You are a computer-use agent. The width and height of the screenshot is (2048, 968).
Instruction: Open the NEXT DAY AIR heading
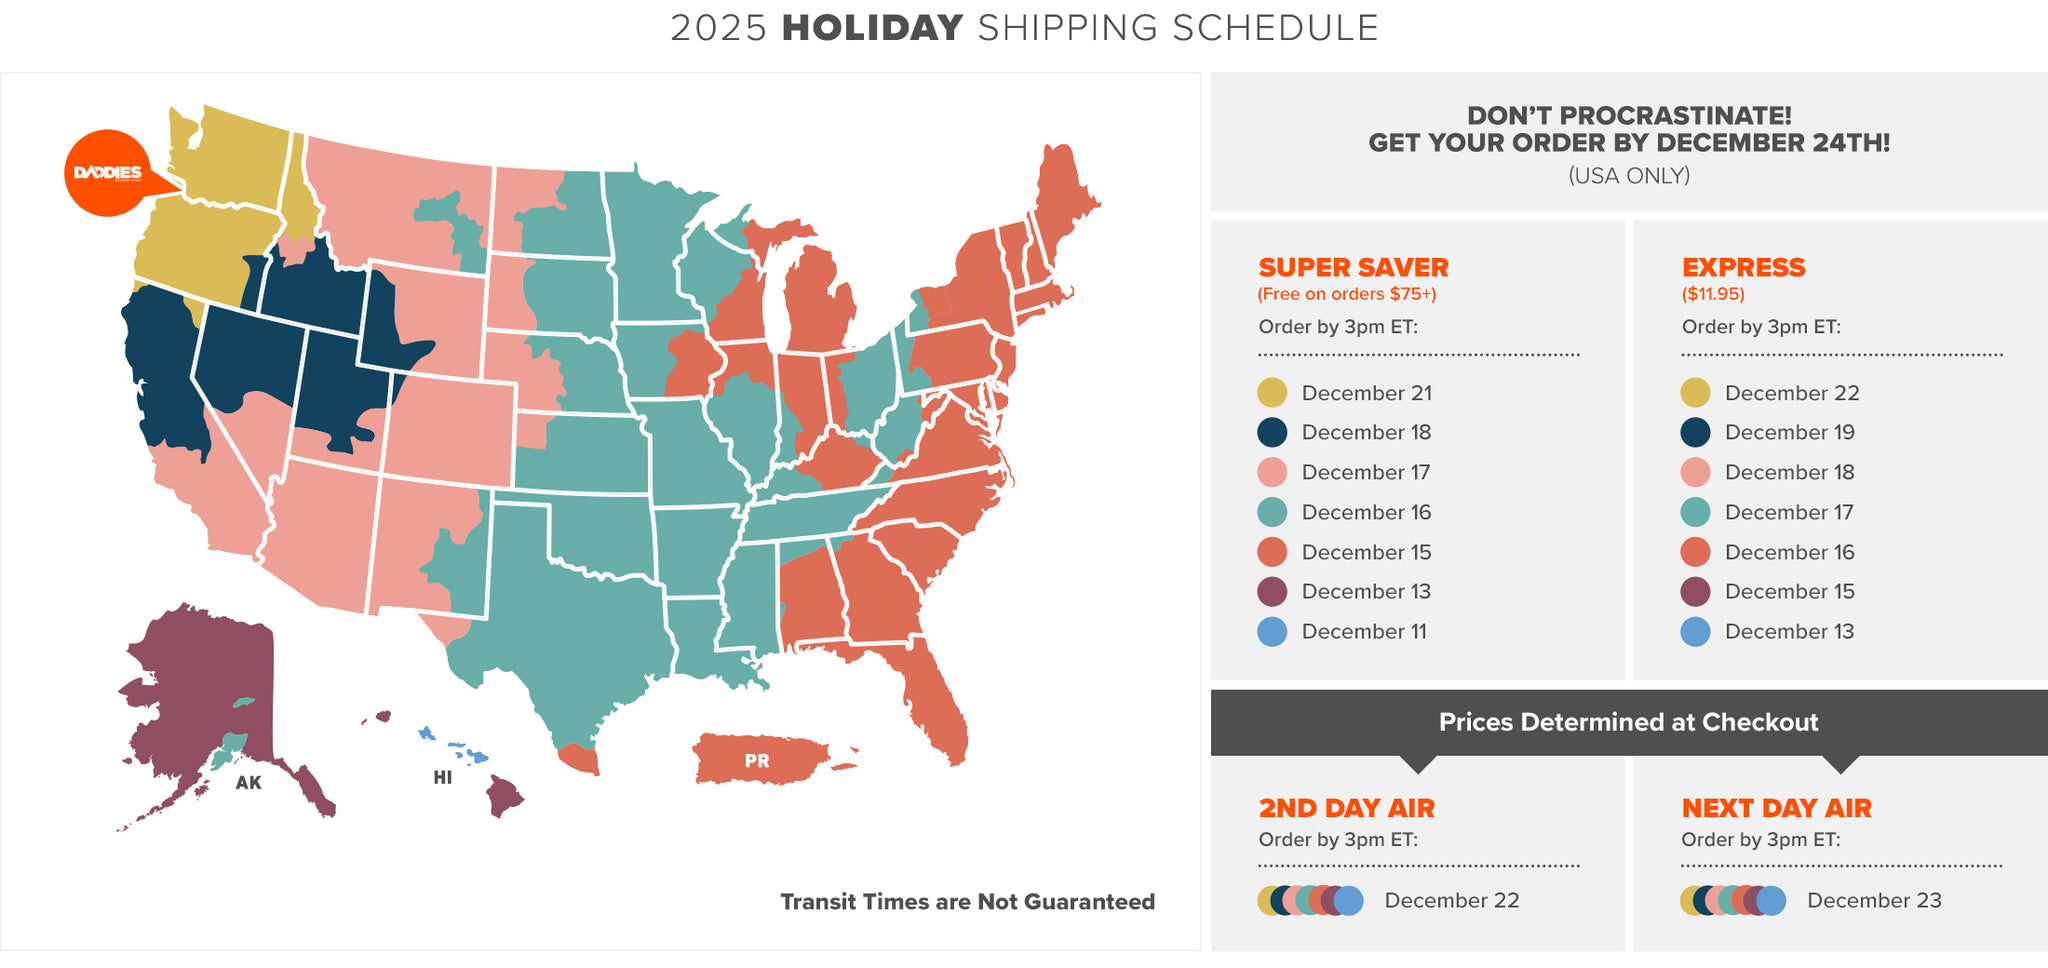pos(1776,808)
